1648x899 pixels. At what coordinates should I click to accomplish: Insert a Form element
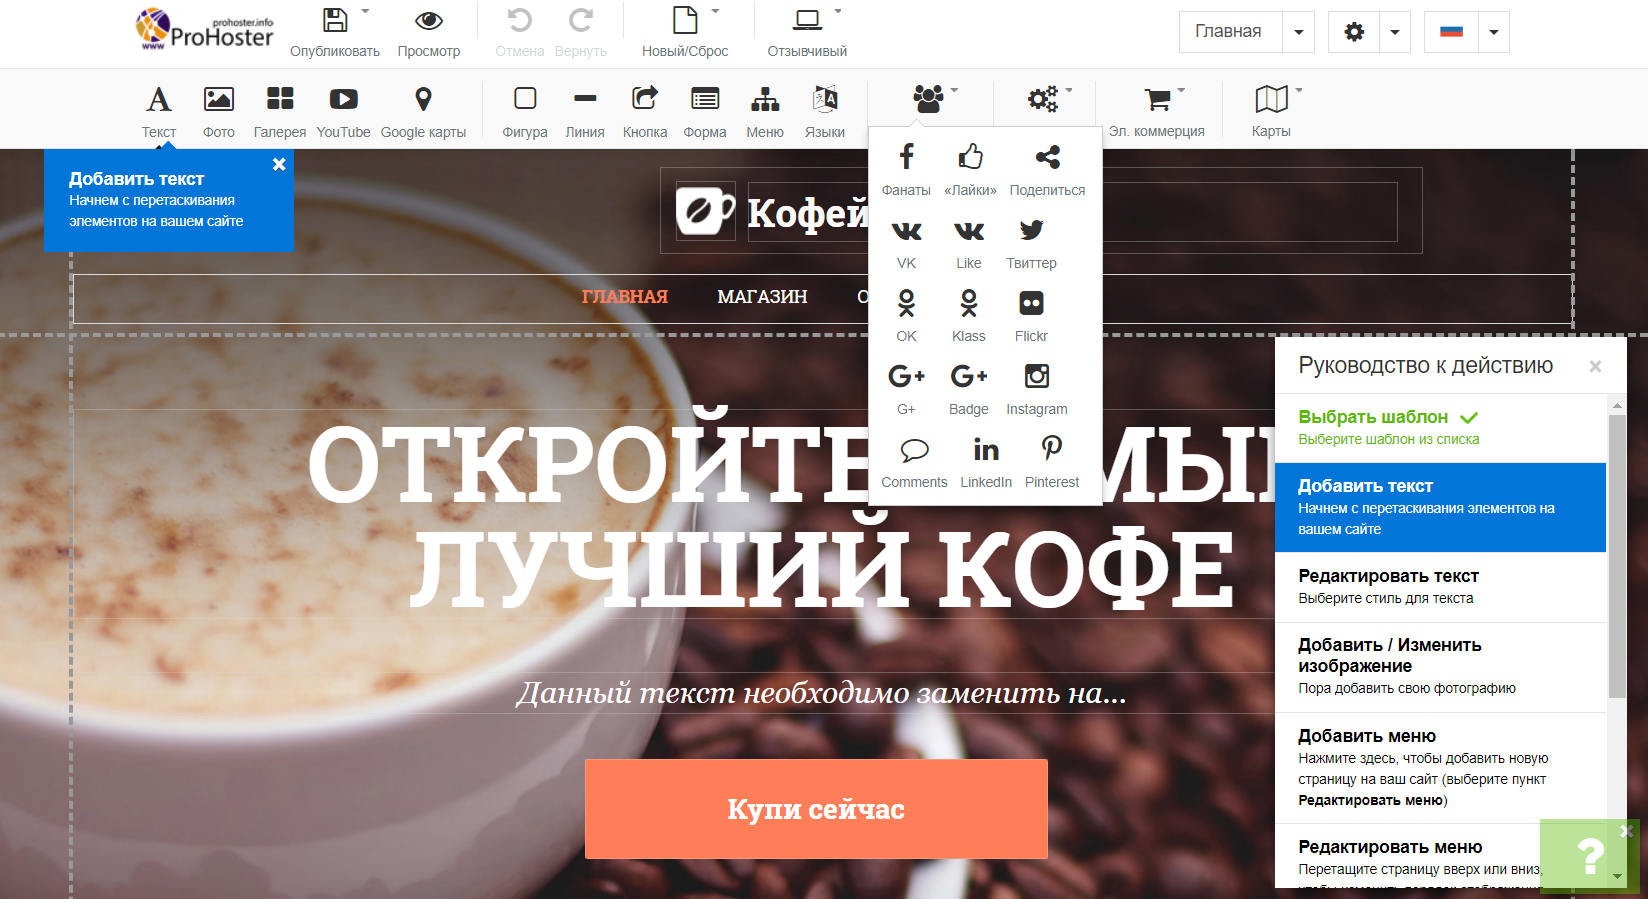(x=704, y=111)
